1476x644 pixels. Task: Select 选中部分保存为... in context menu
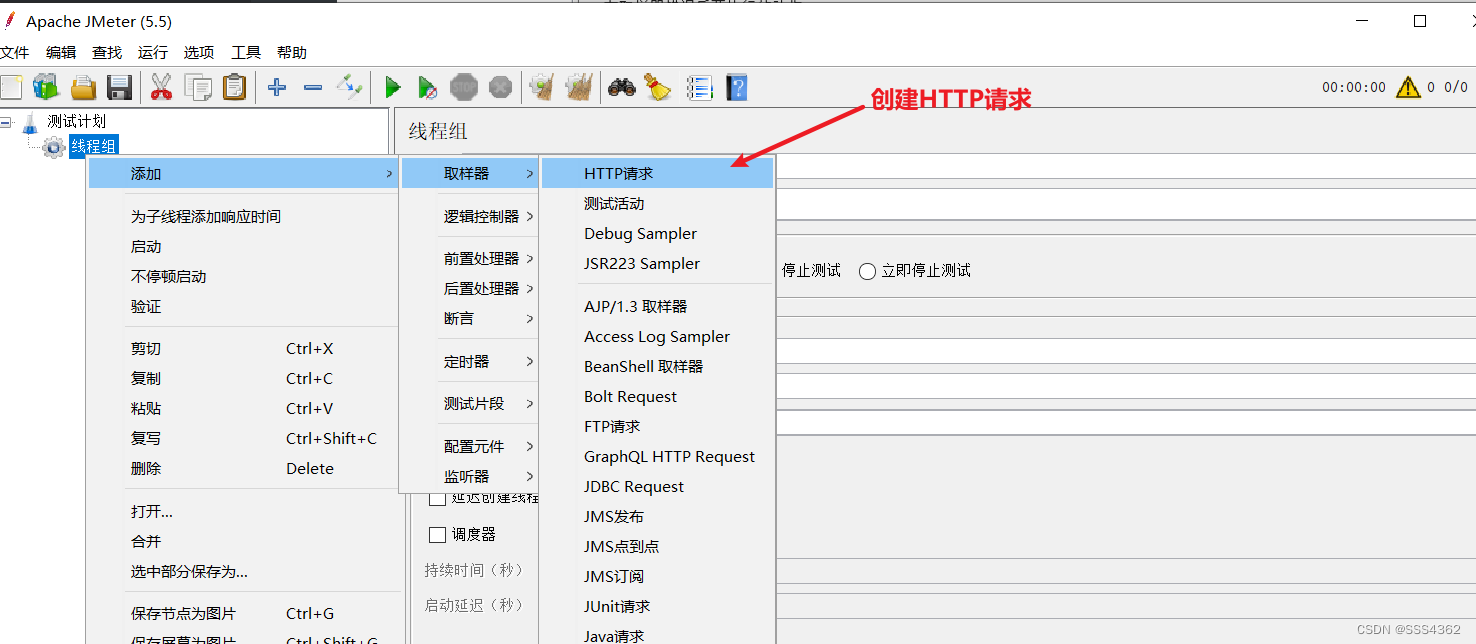click(x=243, y=571)
